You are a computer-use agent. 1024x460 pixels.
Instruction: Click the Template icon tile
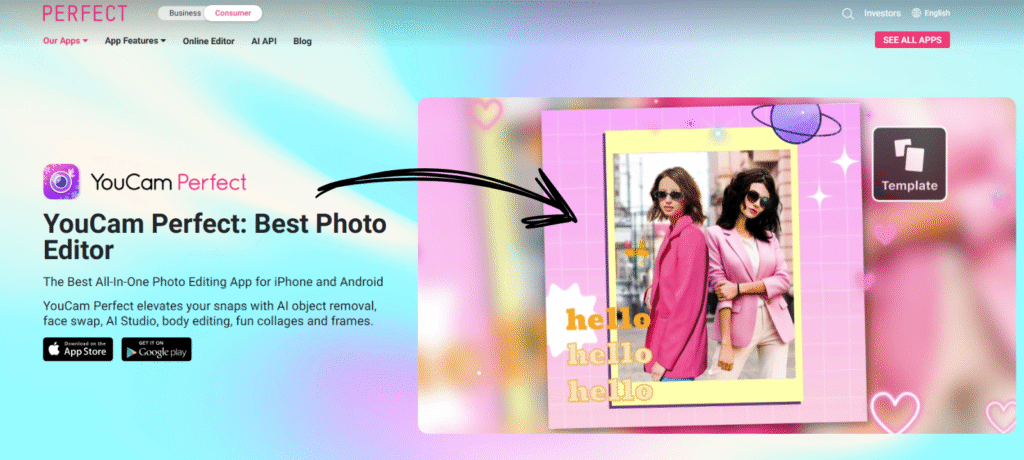click(x=909, y=164)
